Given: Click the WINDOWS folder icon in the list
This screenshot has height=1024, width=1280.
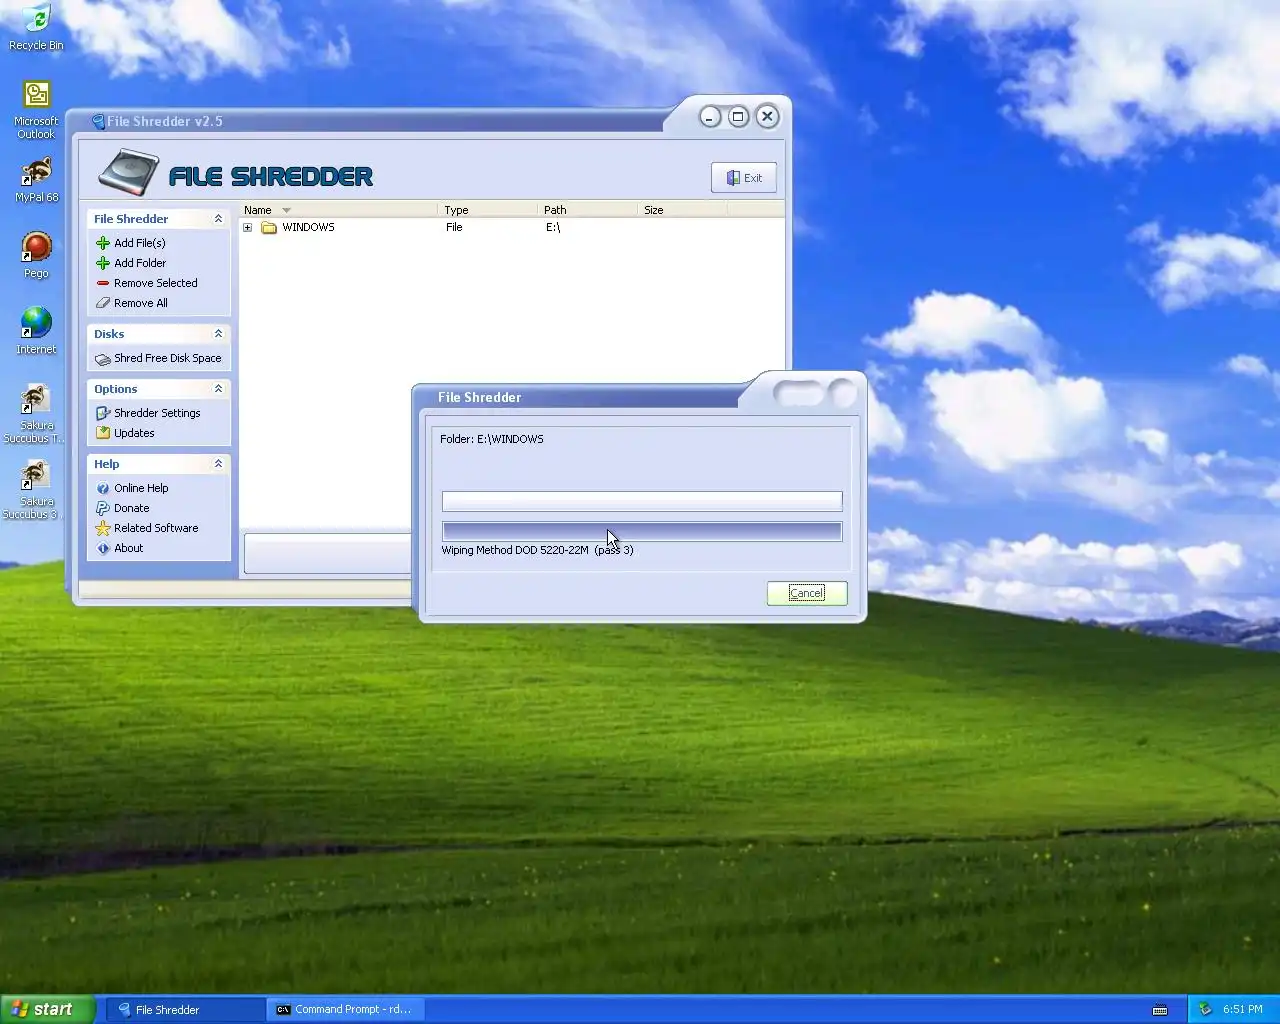Looking at the screenshot, I should click(x=269, y=228).
